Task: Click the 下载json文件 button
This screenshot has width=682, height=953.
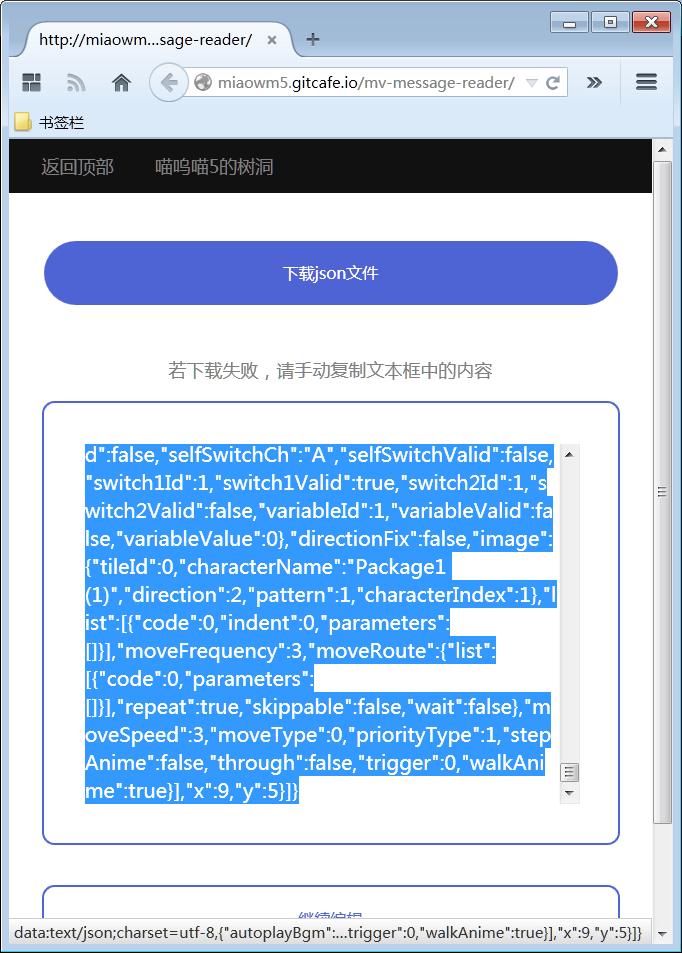Action: [331, 273]
